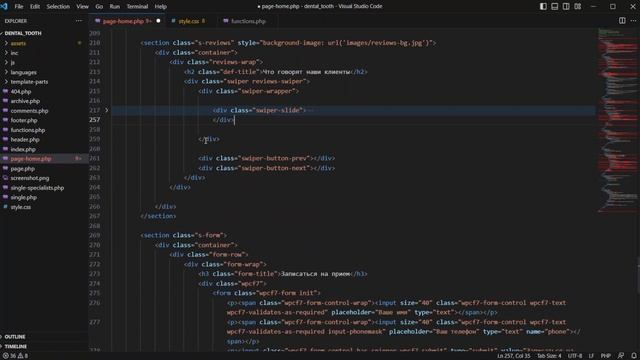Toggle the secondary sidebar layout icon
This screenshot has height=360, width=640.
(x=566, y=7)
